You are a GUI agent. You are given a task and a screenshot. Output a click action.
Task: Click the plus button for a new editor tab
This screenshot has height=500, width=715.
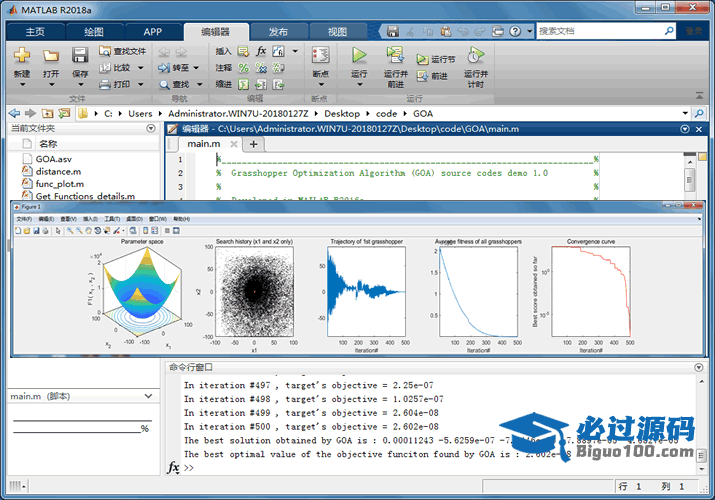(x=254, y=144)
